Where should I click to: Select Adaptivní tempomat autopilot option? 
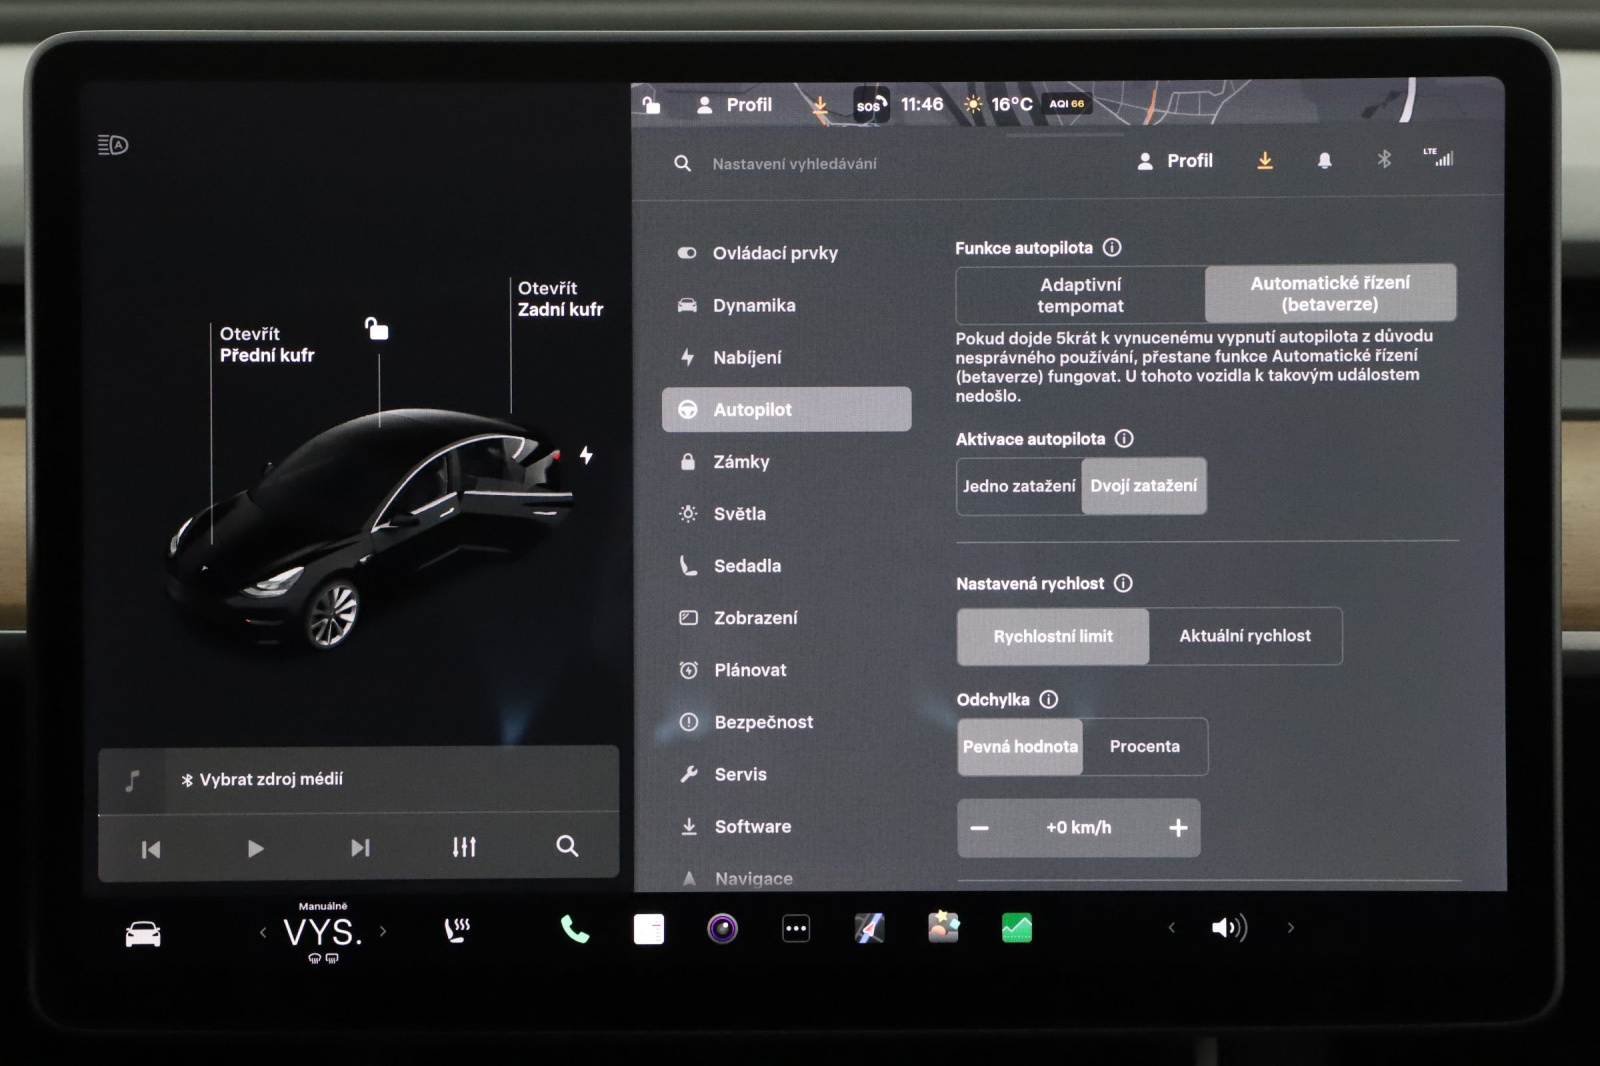[x=1080, y=295]
